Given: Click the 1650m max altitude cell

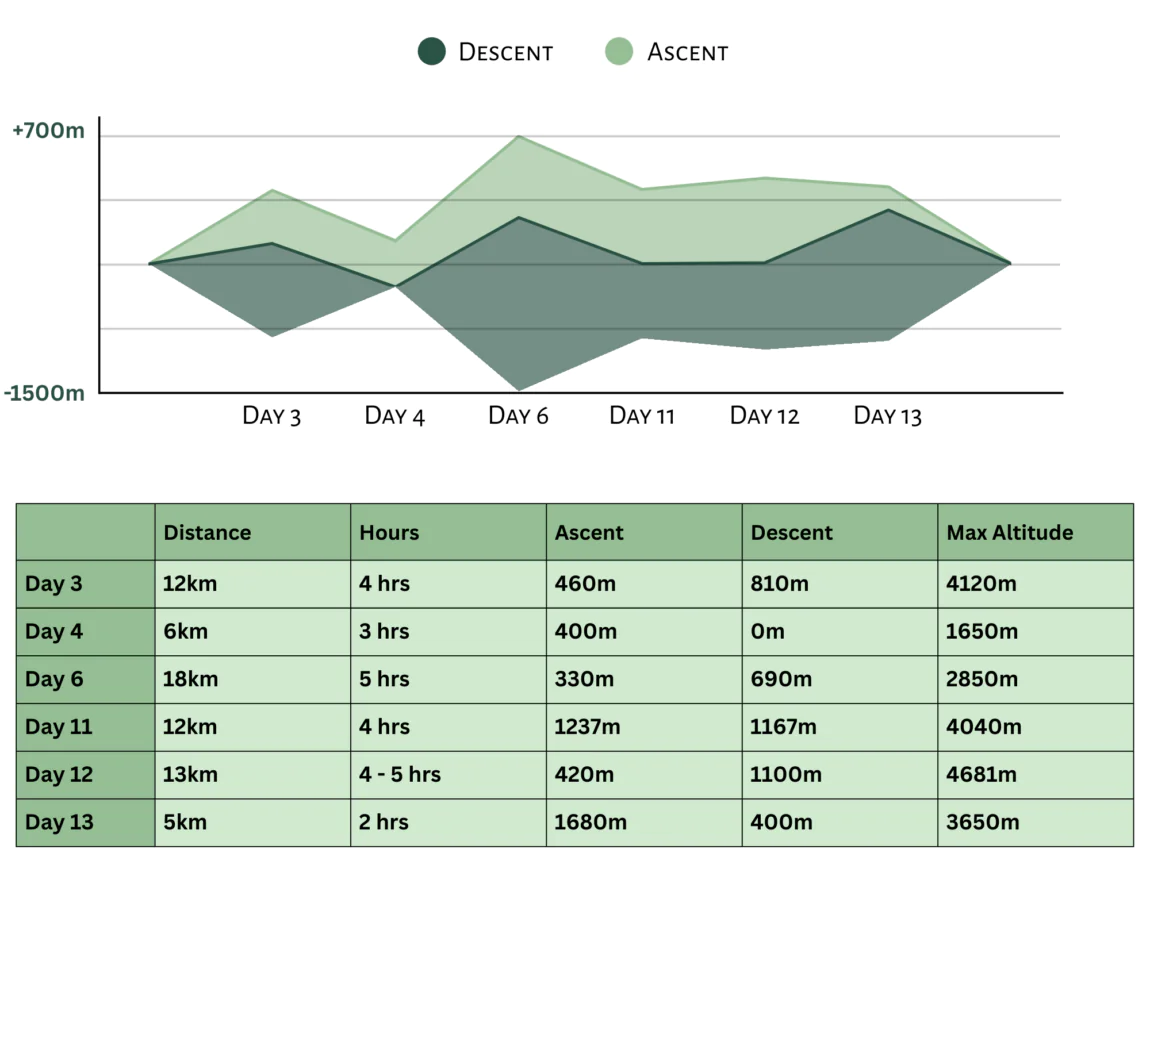Looking at the screenshot, I should click(1036, 631).
